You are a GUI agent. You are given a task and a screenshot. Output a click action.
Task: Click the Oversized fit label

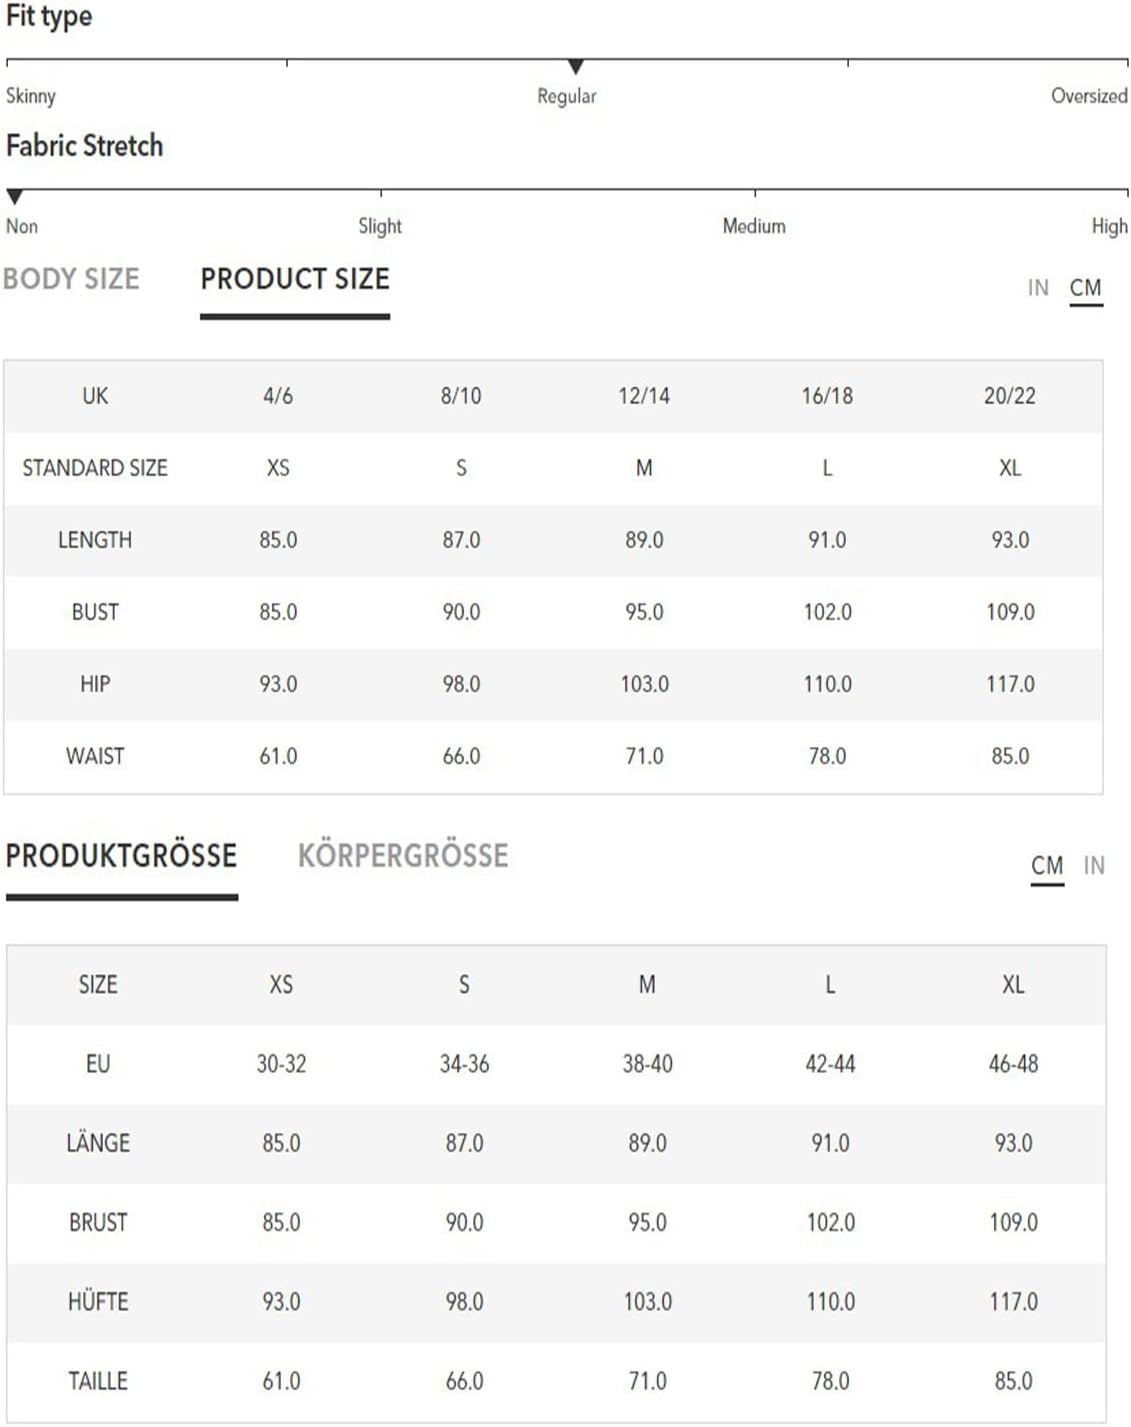1089,96
